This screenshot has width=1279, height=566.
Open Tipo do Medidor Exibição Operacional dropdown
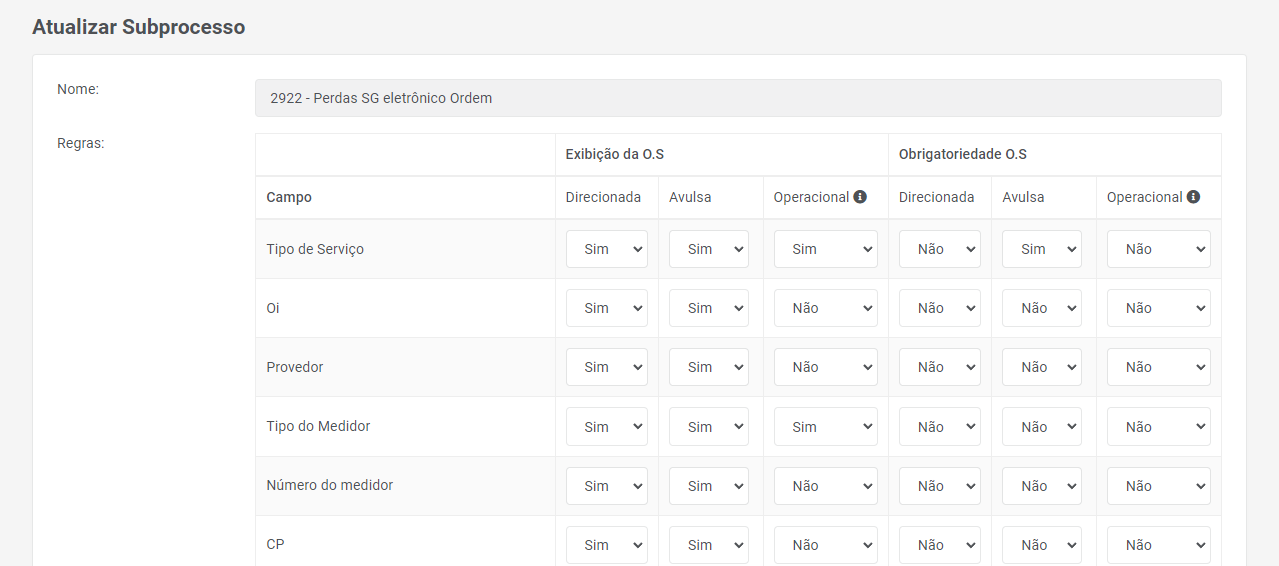[x=825, y=427]
